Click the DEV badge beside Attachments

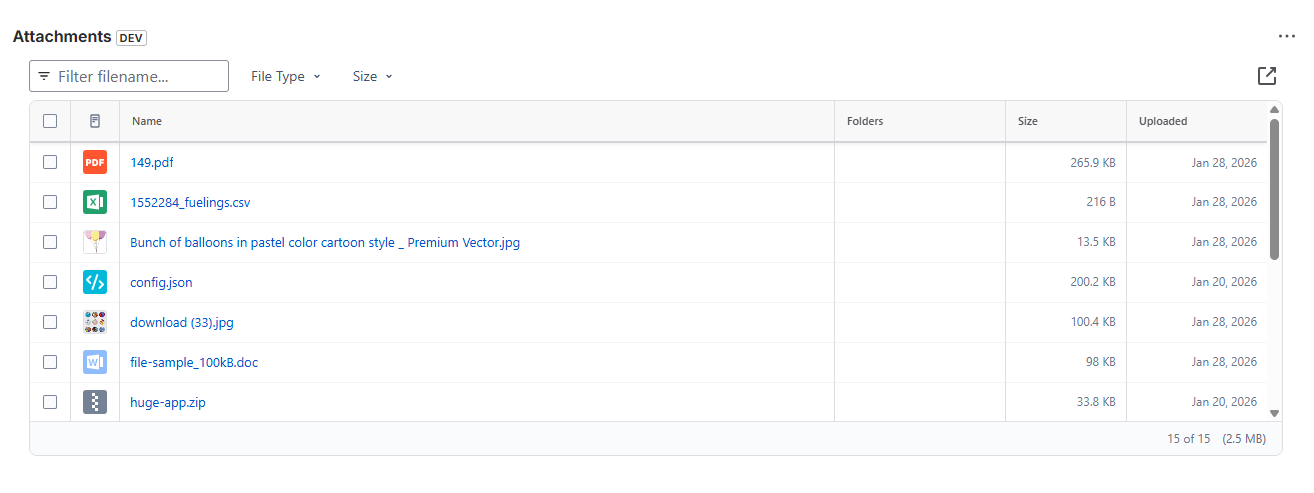[132, 37]
